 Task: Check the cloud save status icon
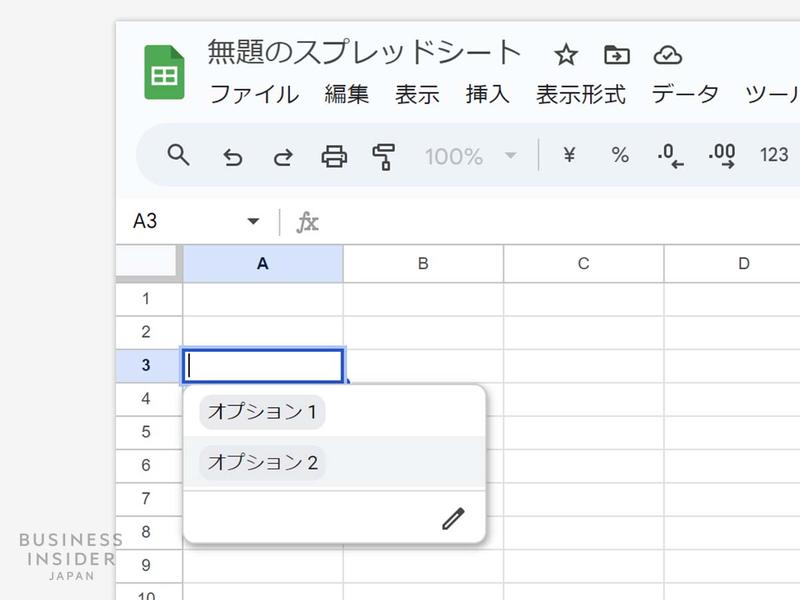(x=667, y=55)
